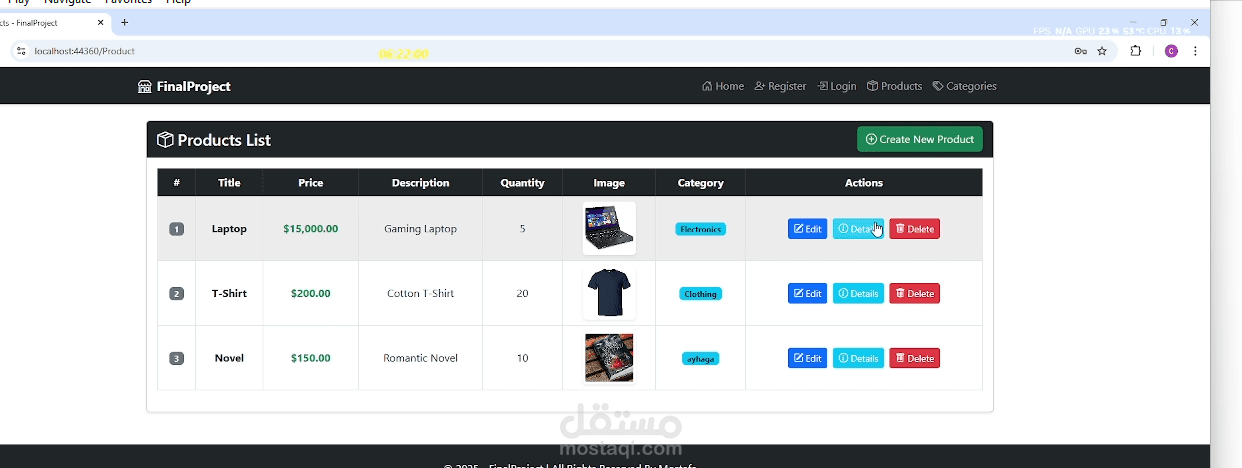Edit the Novel product
The width and height of the screenshot is (1242, 468).
tap(807, 358)
